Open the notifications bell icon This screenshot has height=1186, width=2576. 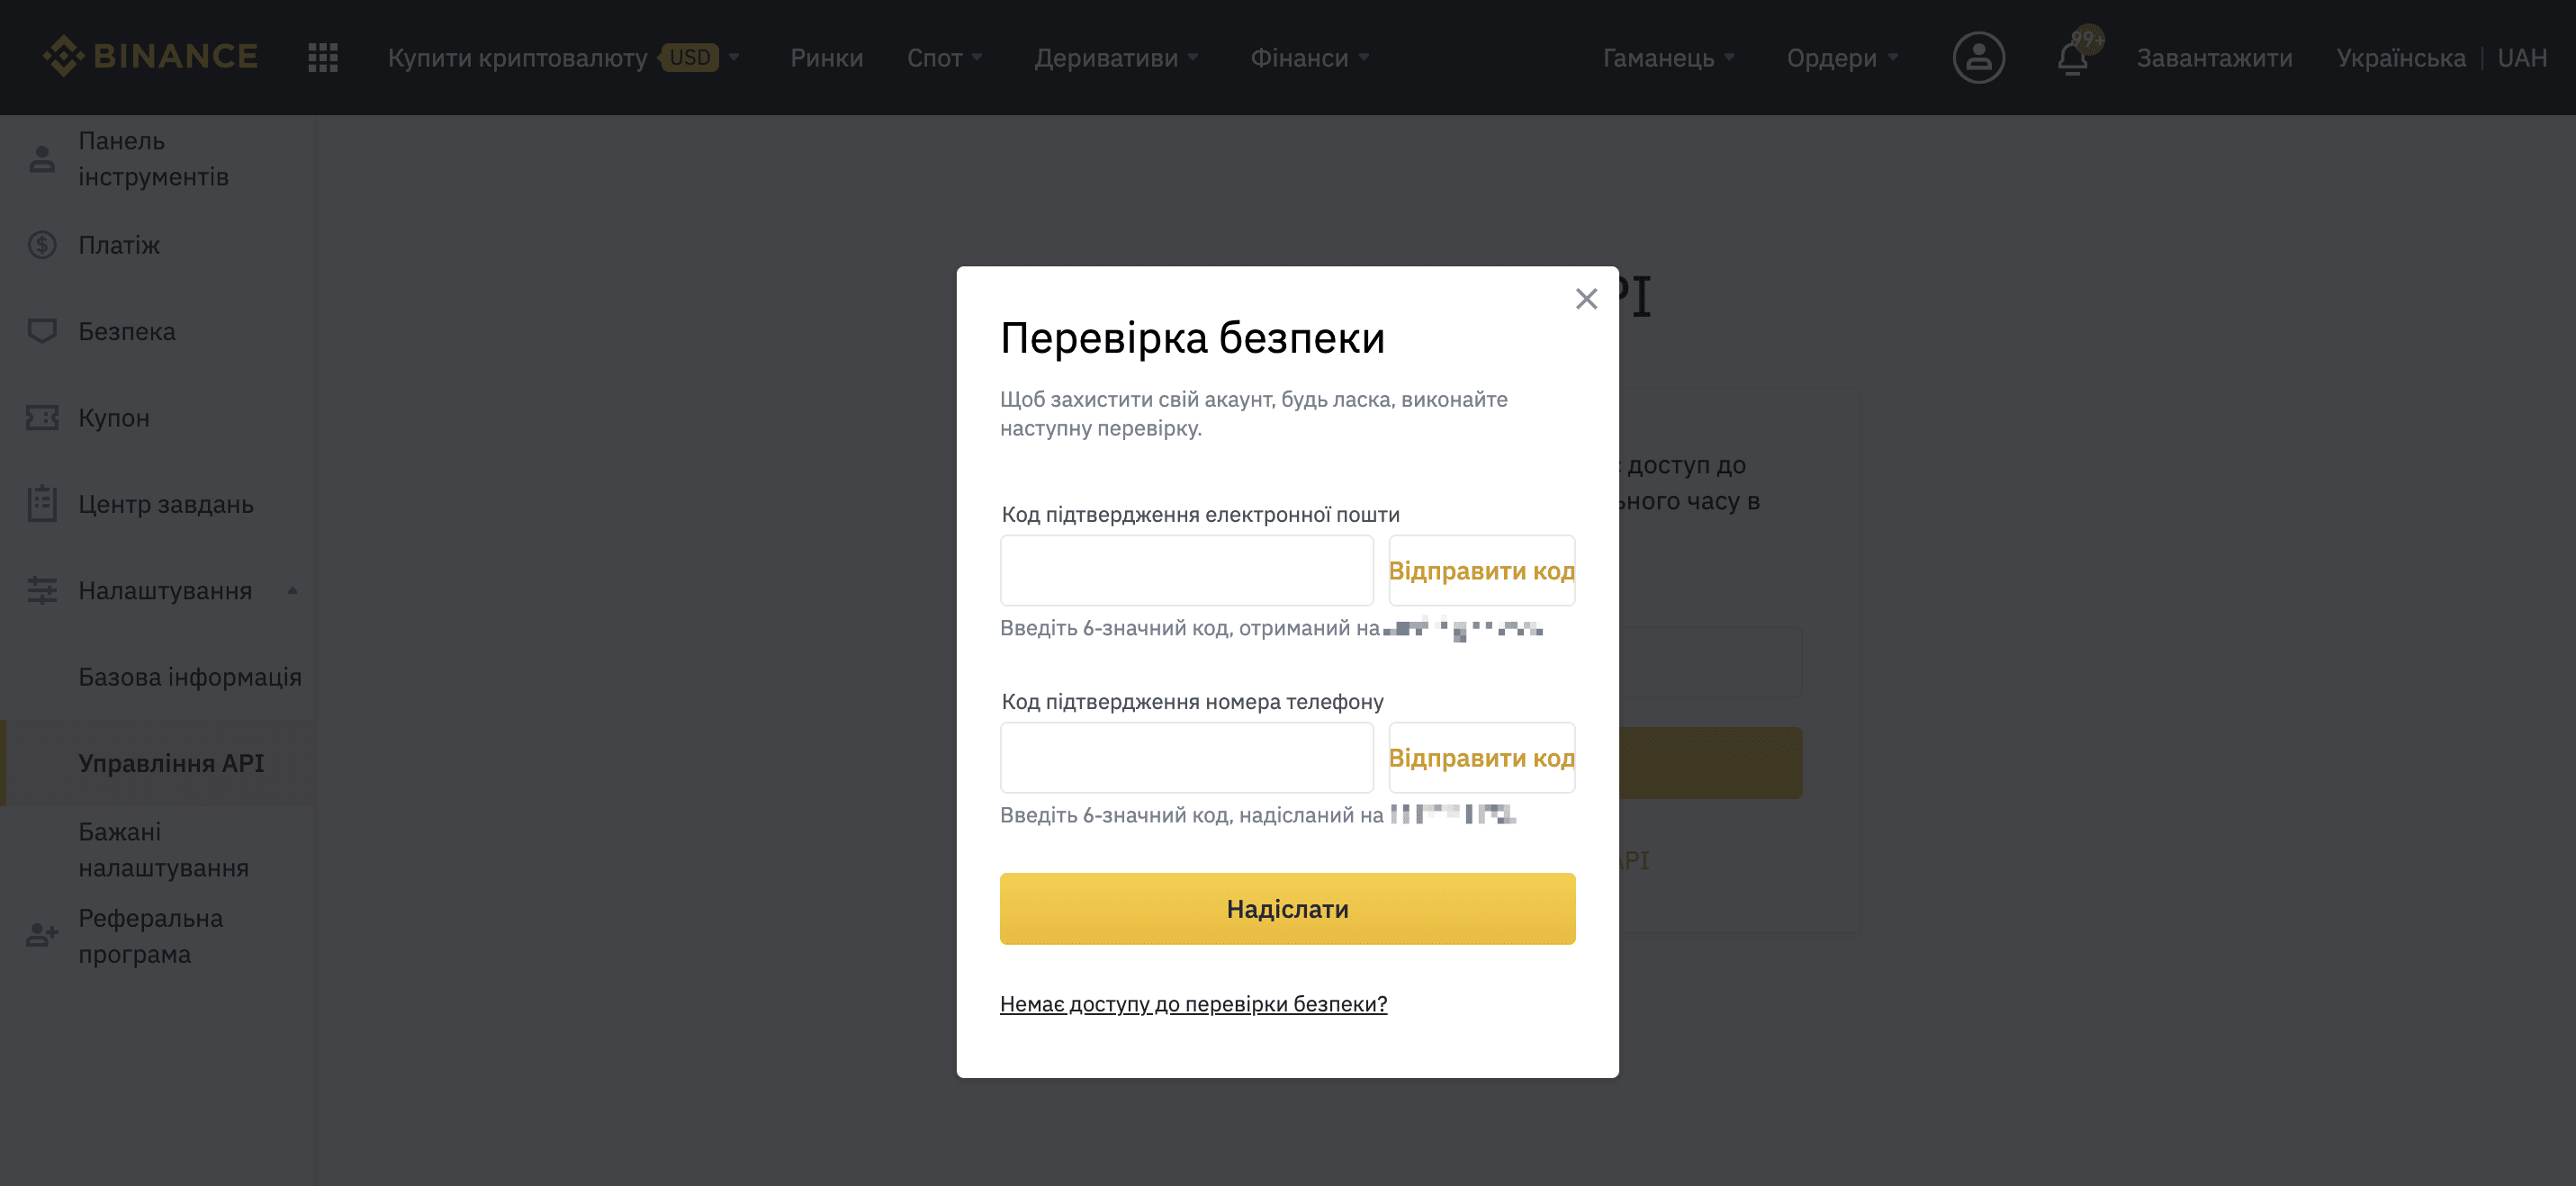2072,58
